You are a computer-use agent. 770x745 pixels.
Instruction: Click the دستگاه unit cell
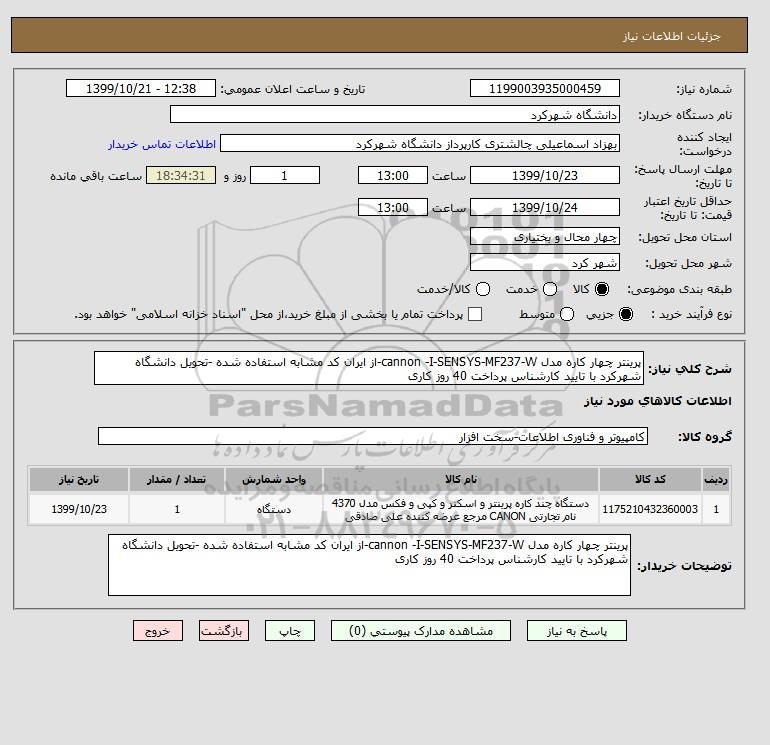click(274, 509)
